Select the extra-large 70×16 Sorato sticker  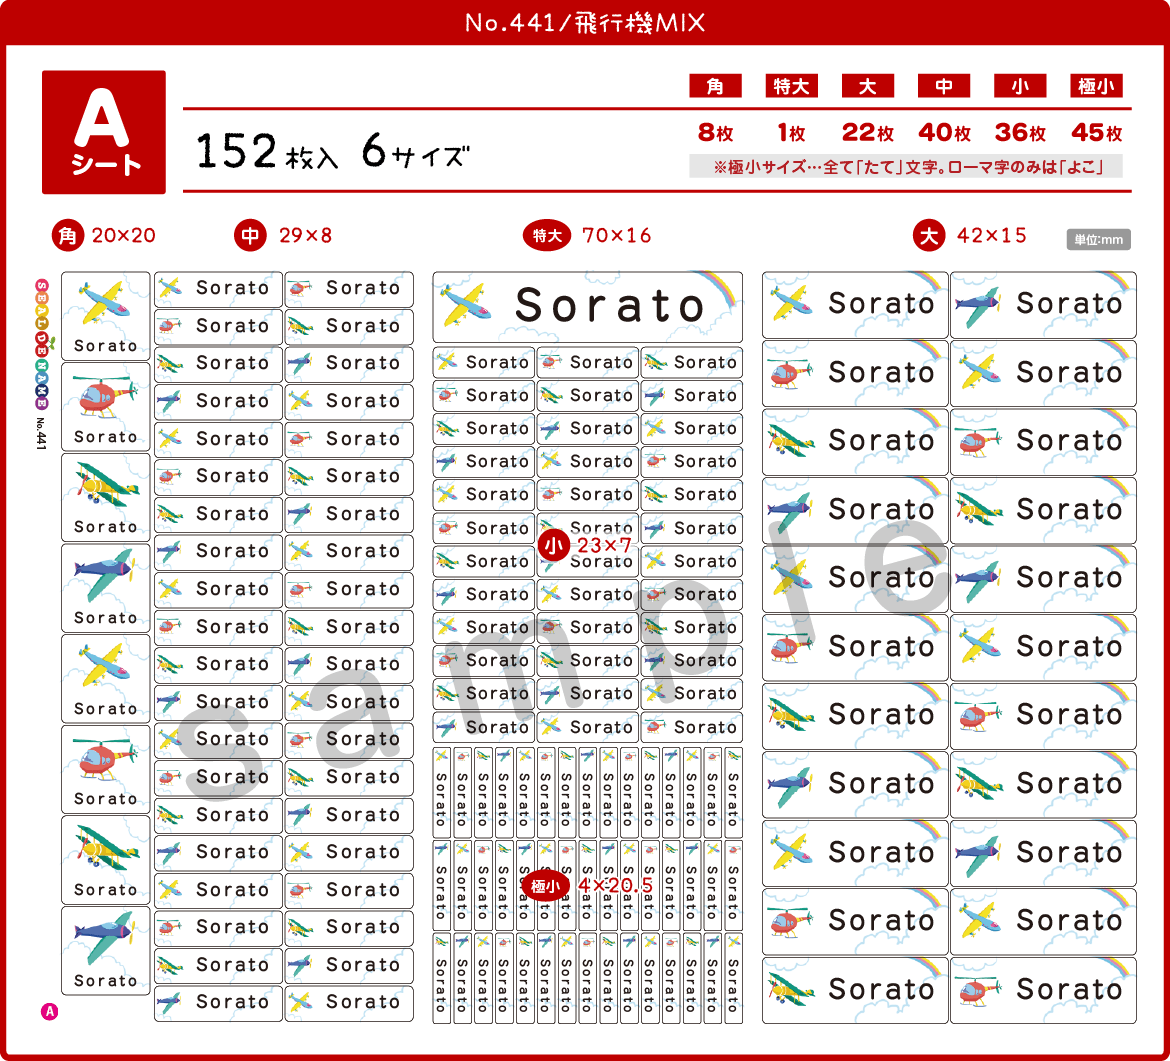click(588, 307)
